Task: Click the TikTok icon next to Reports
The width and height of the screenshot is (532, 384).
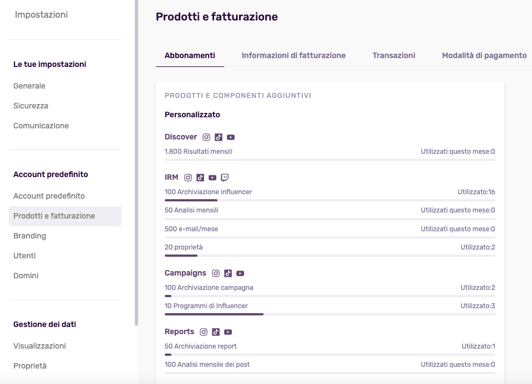Action: point(216,332)
